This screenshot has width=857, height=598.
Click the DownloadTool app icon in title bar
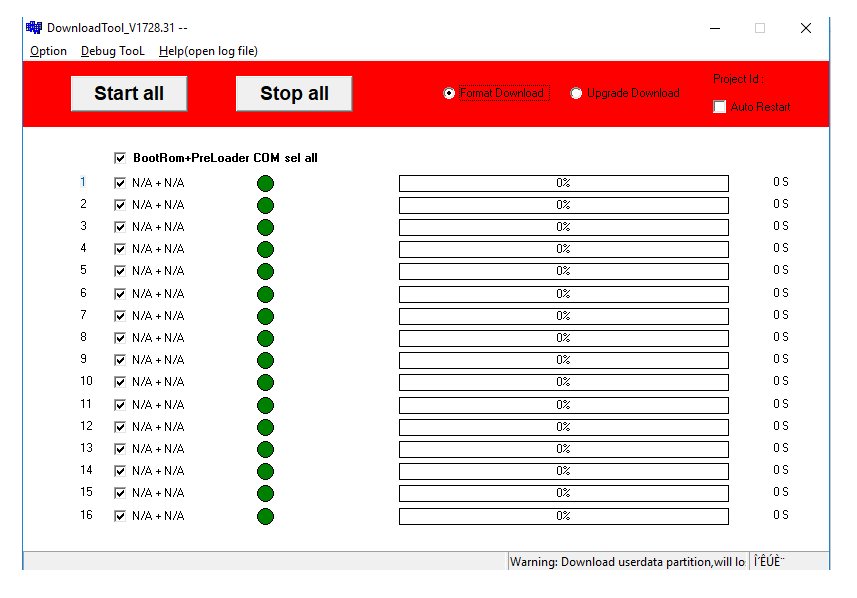[x=34, y=27]
